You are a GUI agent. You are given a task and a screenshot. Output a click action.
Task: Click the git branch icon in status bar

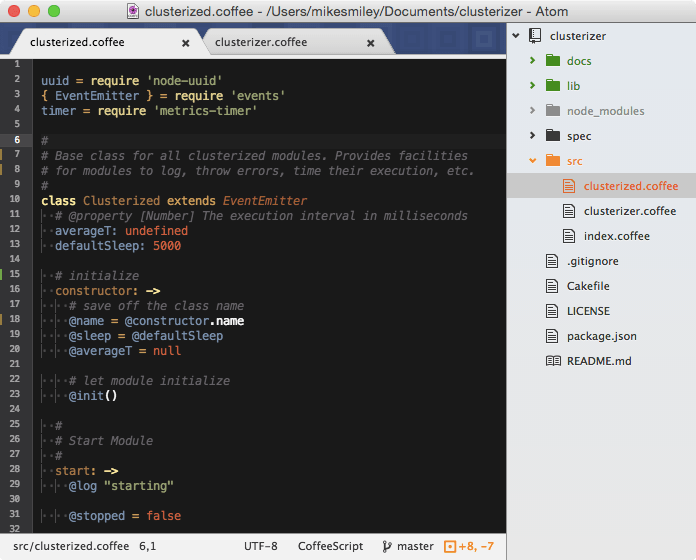387,546
